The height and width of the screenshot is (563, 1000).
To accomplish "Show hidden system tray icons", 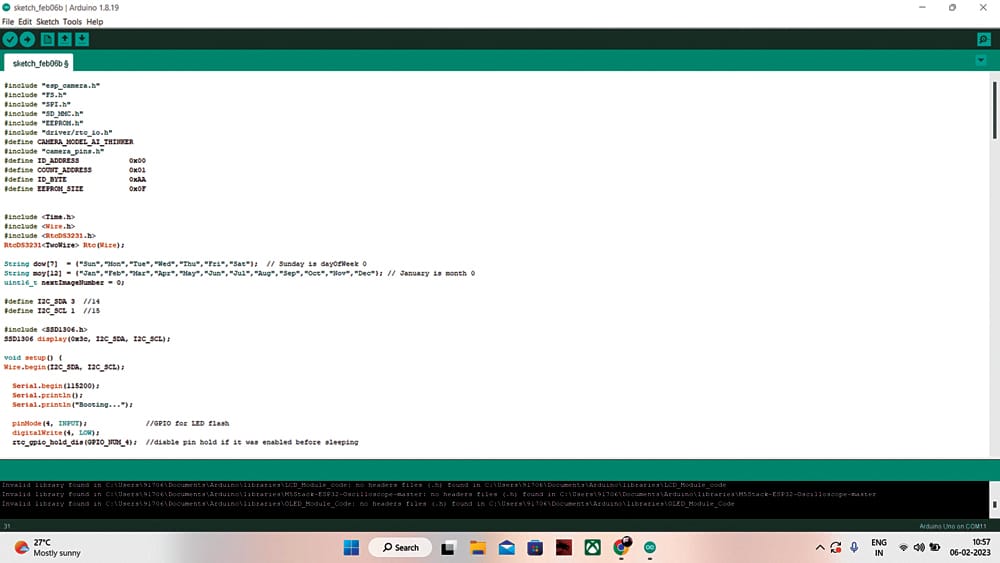I will tap(821, 547).
